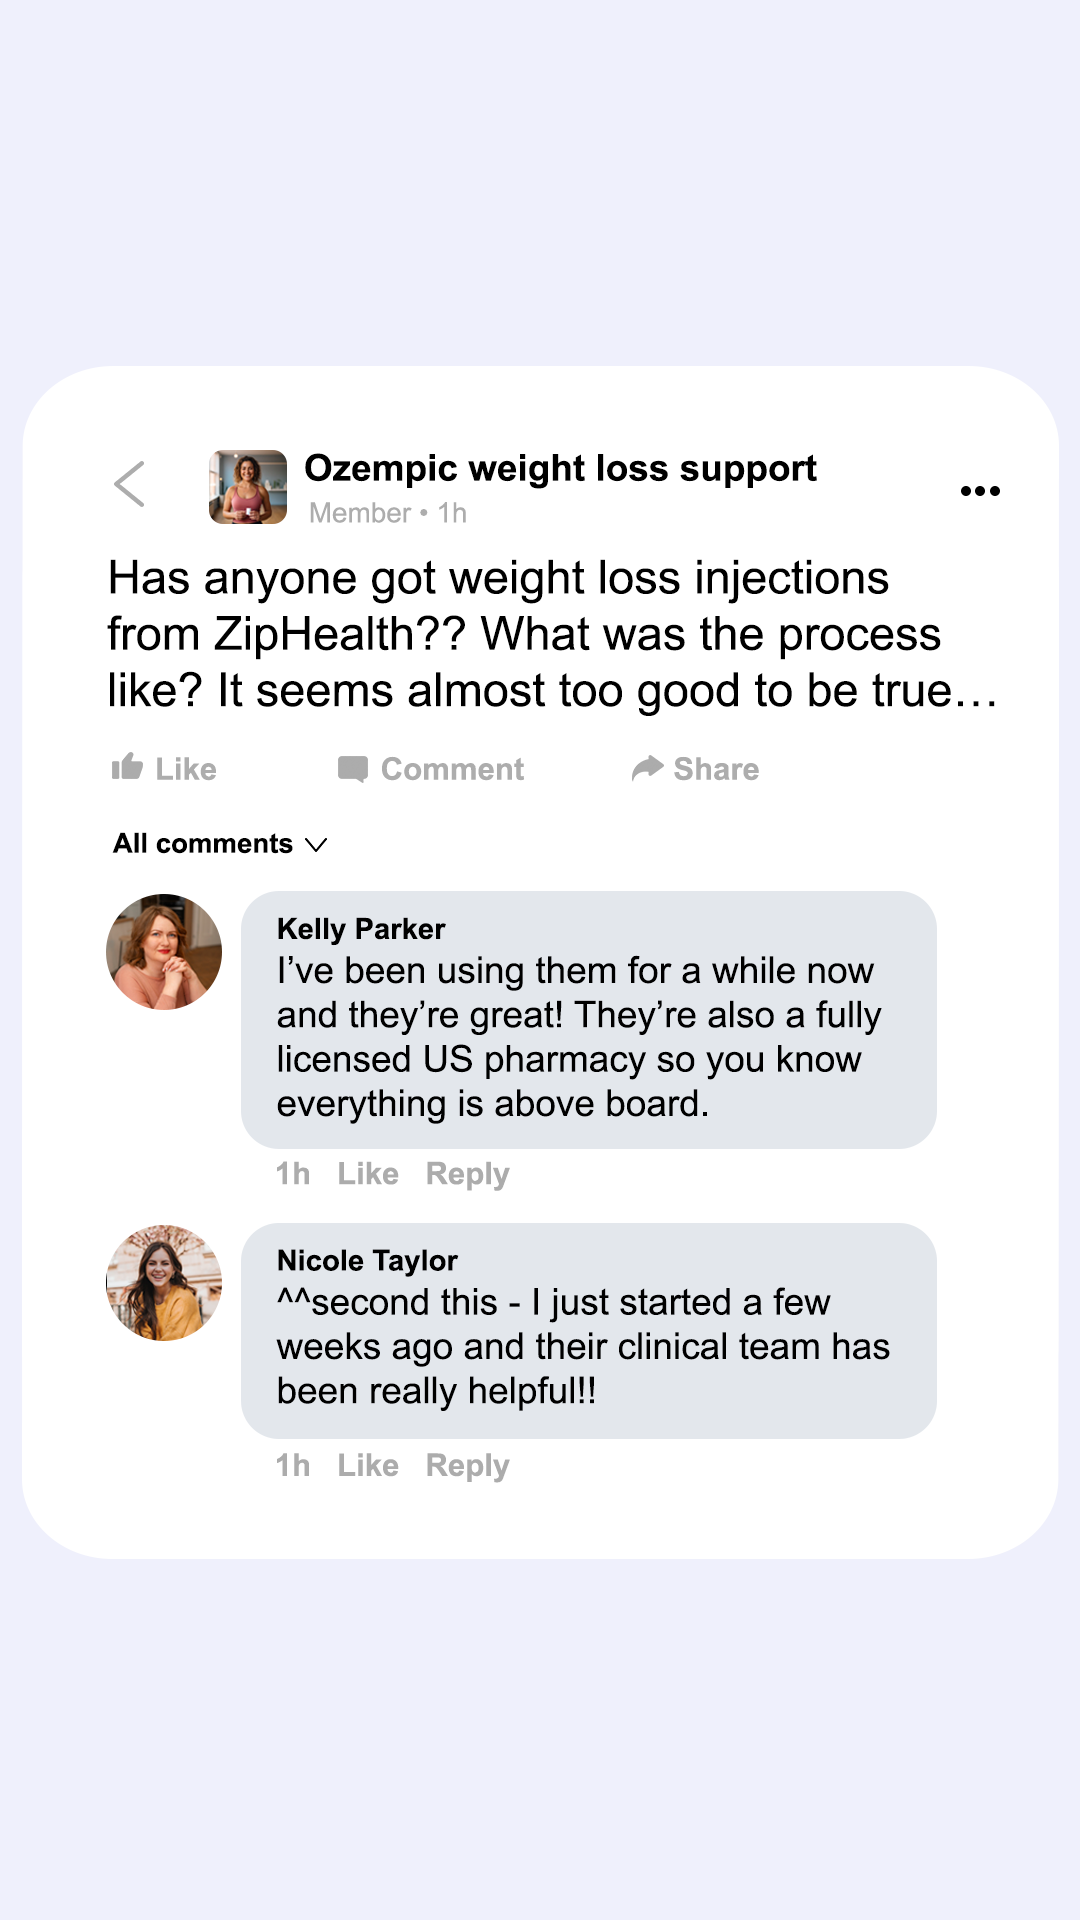
Task: Click Kelly Parker's name
Action: [361, 929]
